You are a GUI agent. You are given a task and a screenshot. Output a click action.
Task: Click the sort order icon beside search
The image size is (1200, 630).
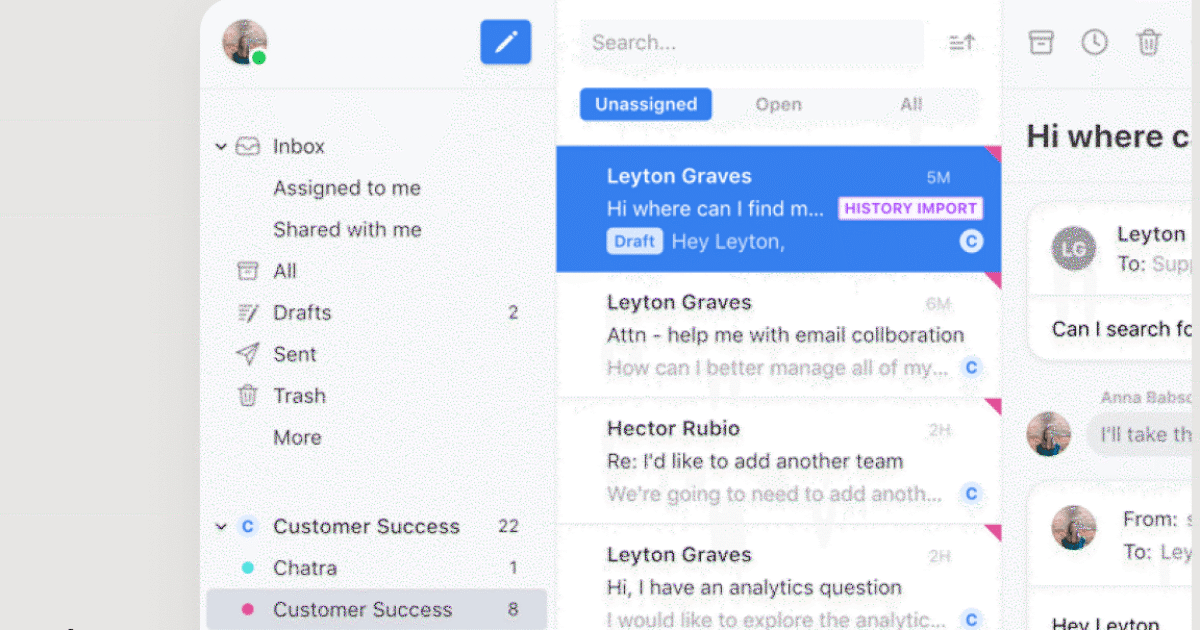pos(961,43)
